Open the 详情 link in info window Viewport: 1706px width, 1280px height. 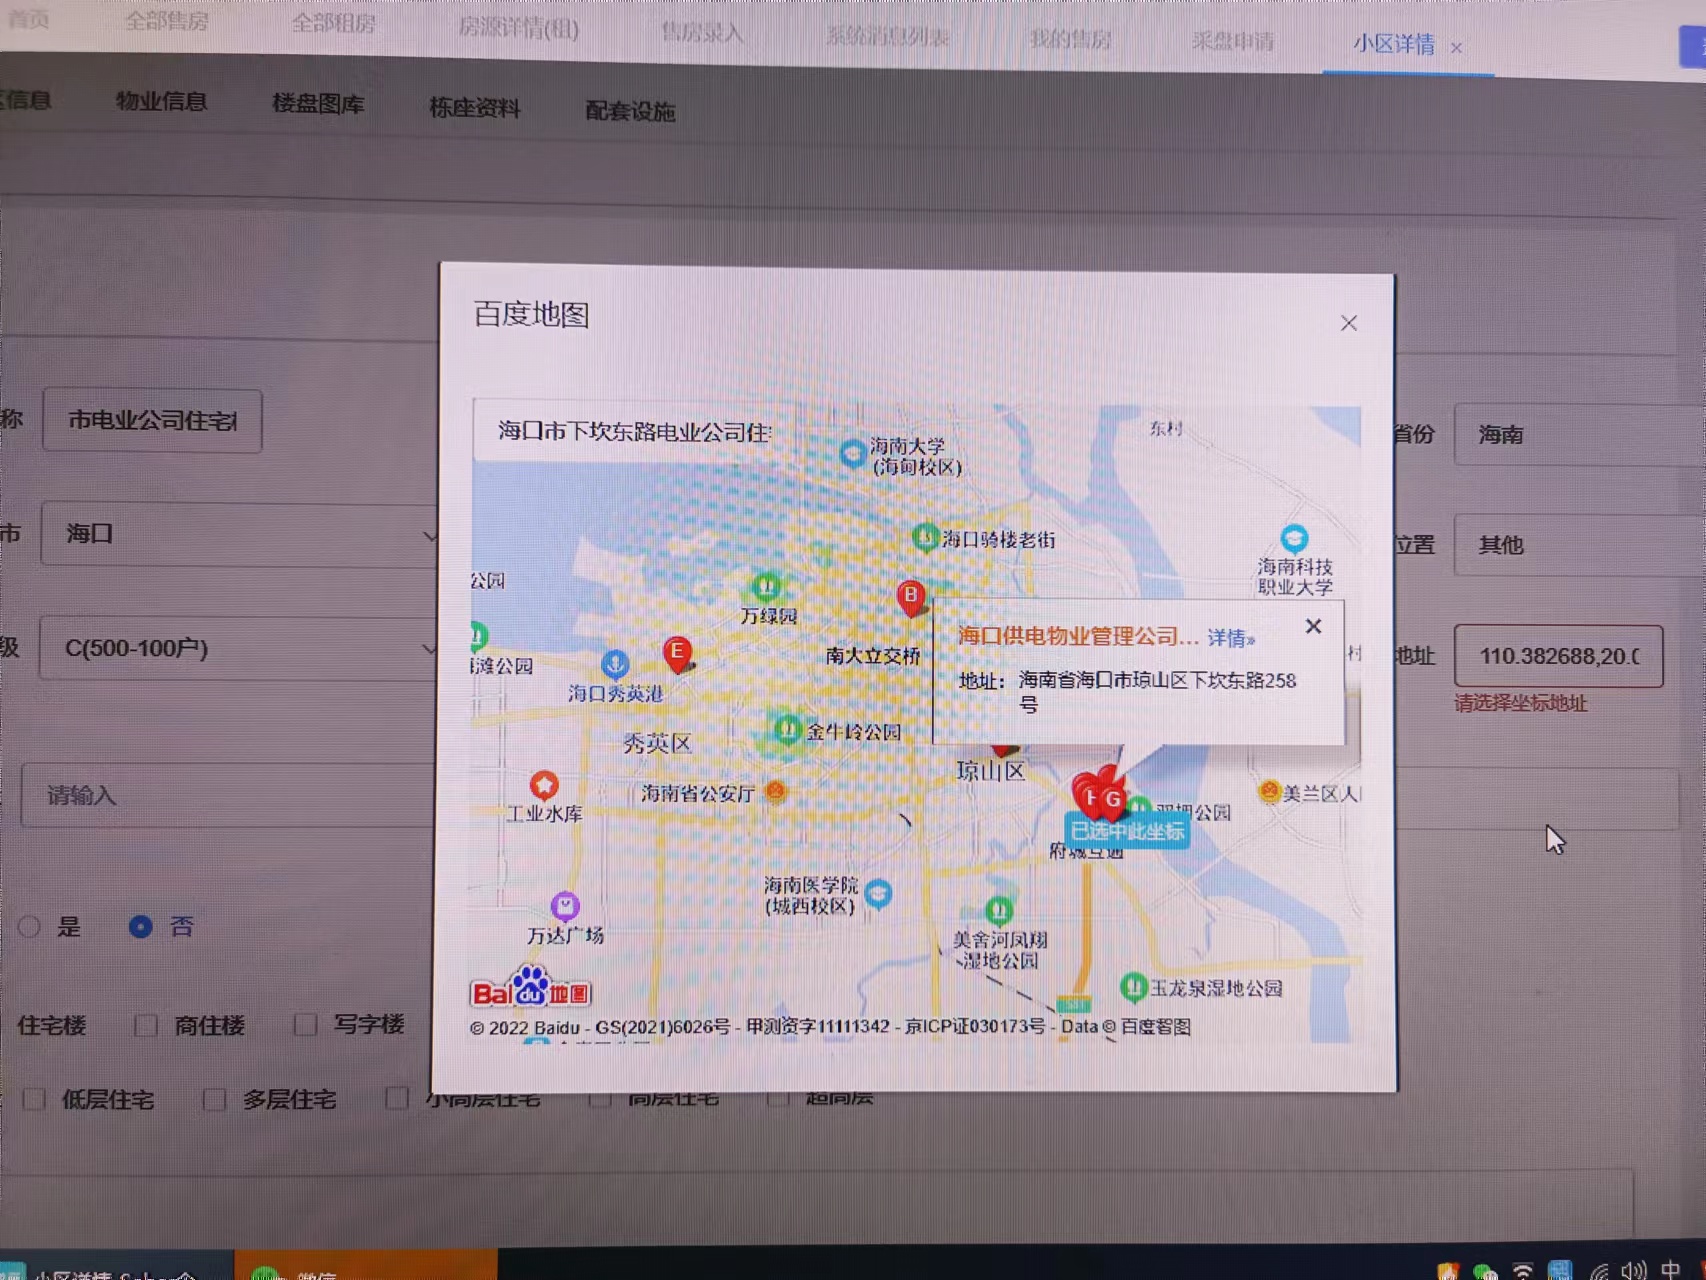[x=1231, y=638]
